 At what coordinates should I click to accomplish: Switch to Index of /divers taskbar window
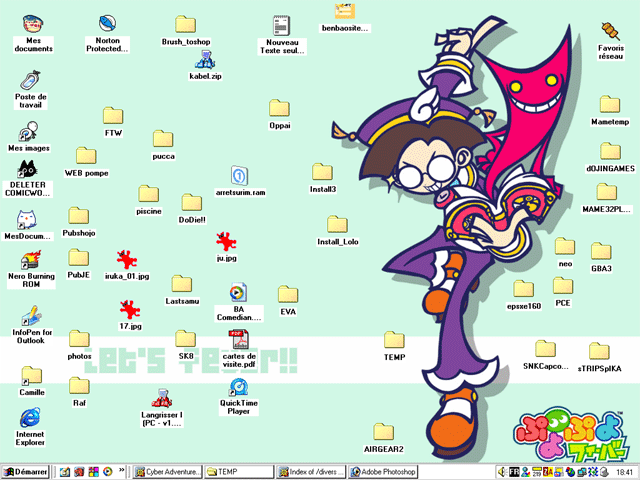(x=311, y=472)
